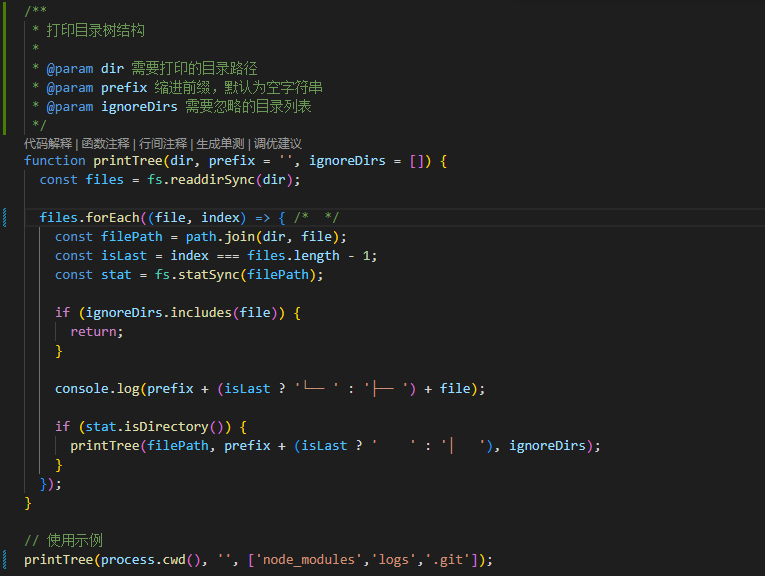
Task: Click the 'logs' string literal
Action: 394,560
